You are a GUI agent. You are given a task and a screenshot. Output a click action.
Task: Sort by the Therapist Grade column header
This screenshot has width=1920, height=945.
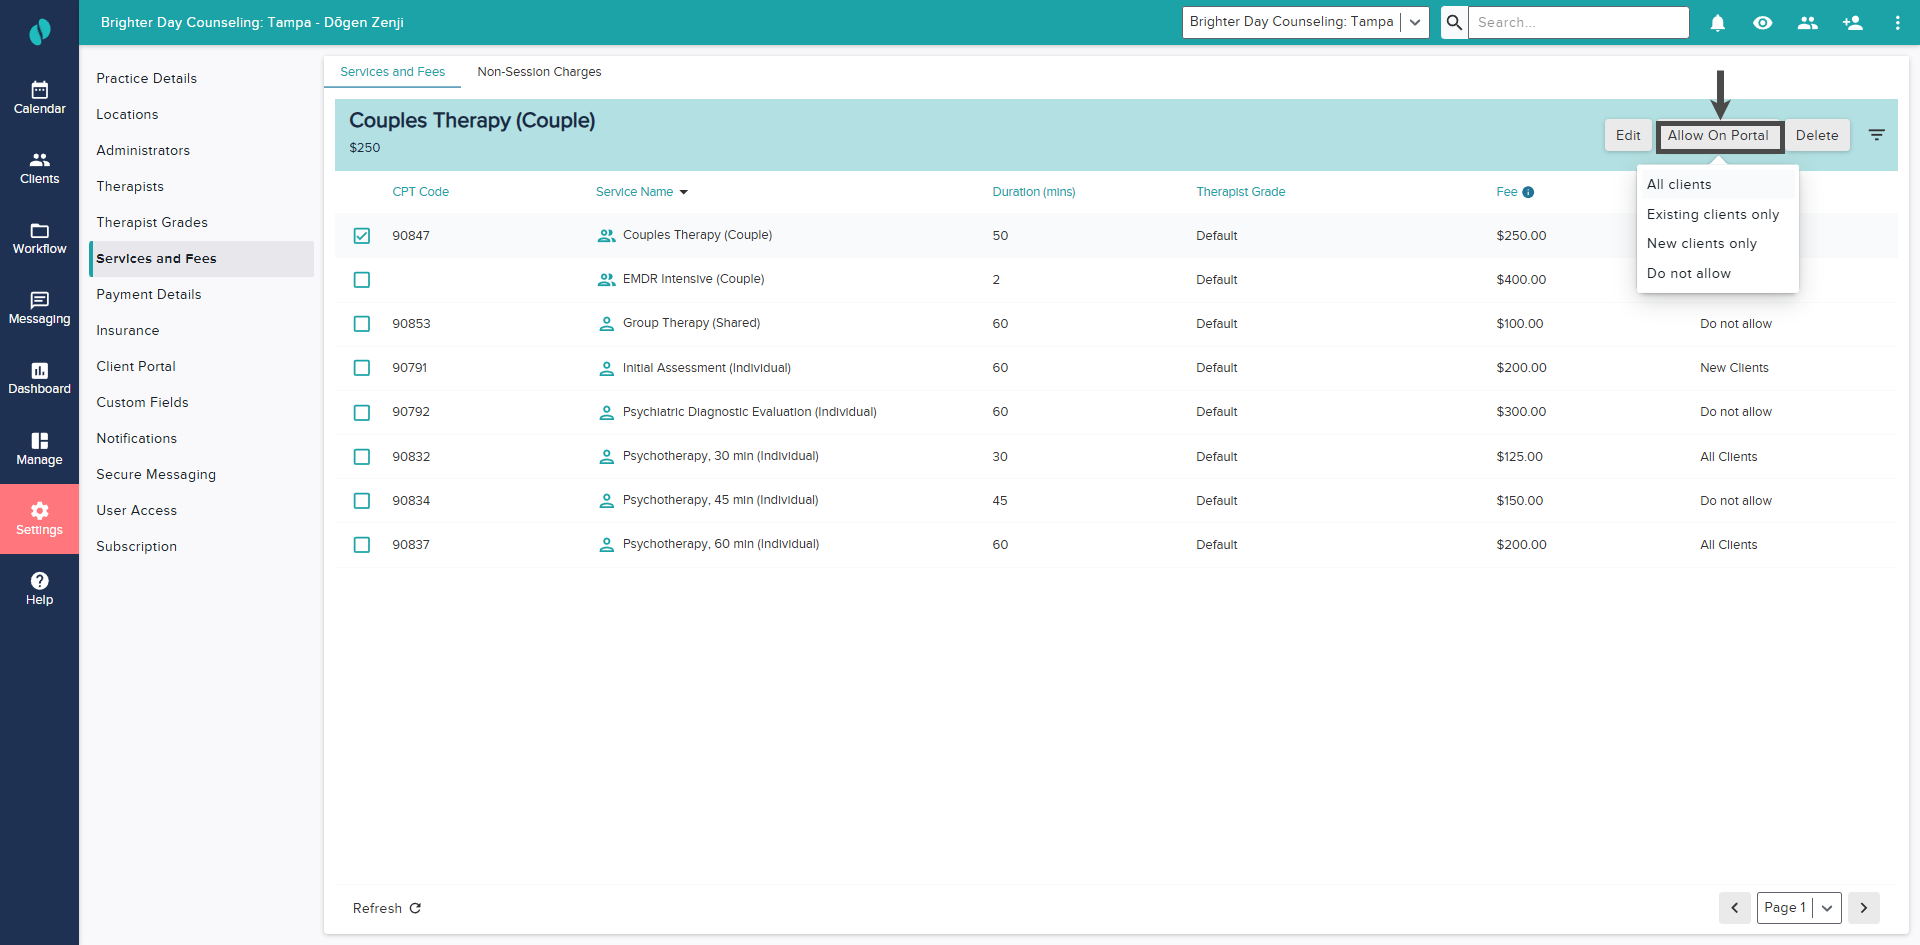[1241, 192]
